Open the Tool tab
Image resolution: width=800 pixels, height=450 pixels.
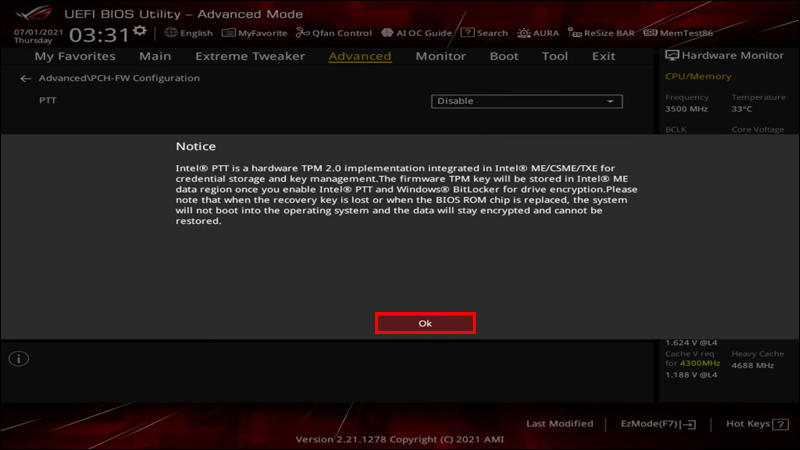(x=555, y=56)
